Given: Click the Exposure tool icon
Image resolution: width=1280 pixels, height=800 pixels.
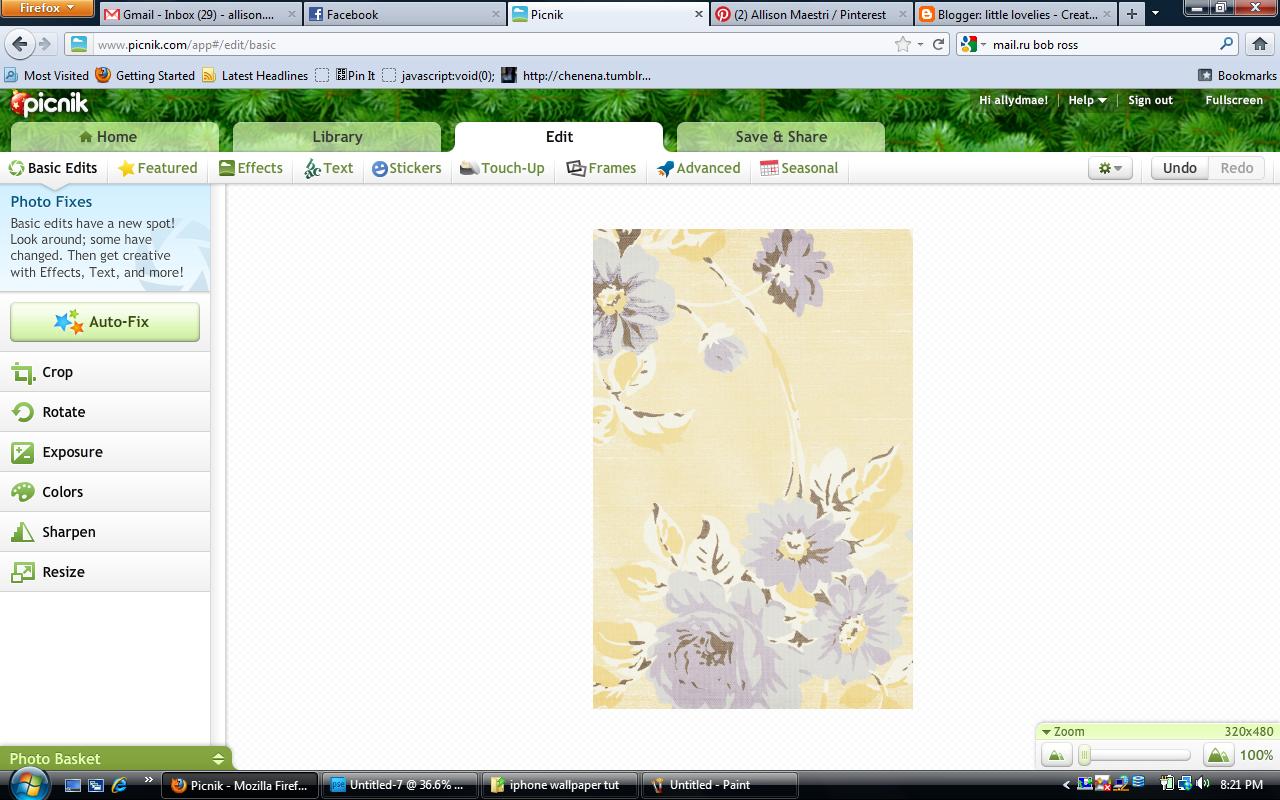Looking at the screenshot, I should [22, 452].
